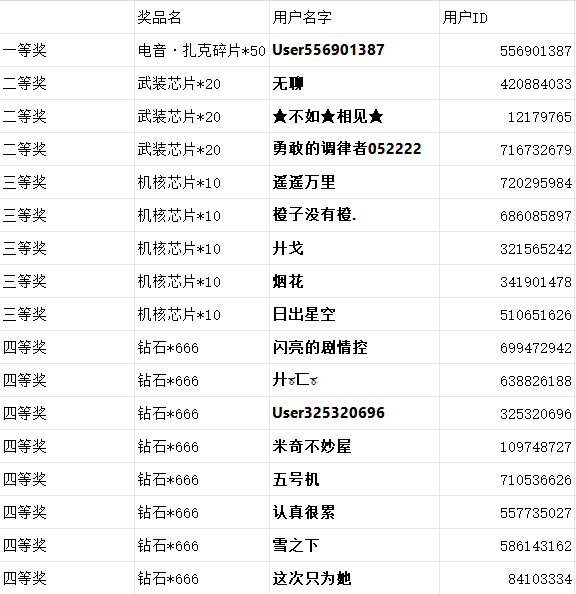
Task: Click the 一等奖 cell
Action: 67,50
